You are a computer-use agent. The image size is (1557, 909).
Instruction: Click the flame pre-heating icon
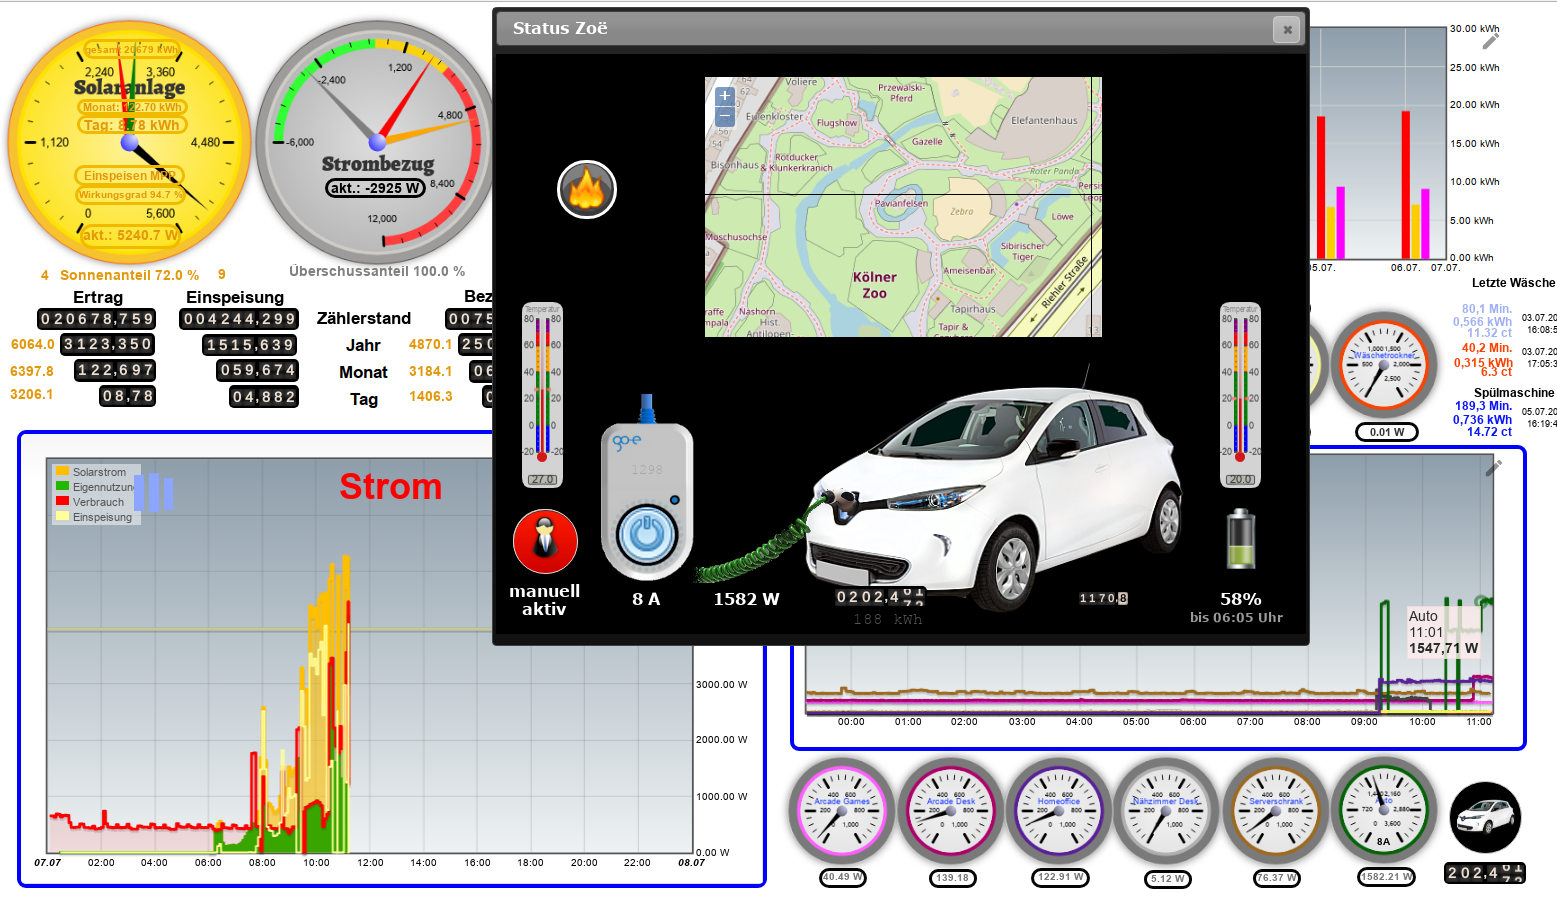coord(587,190)
